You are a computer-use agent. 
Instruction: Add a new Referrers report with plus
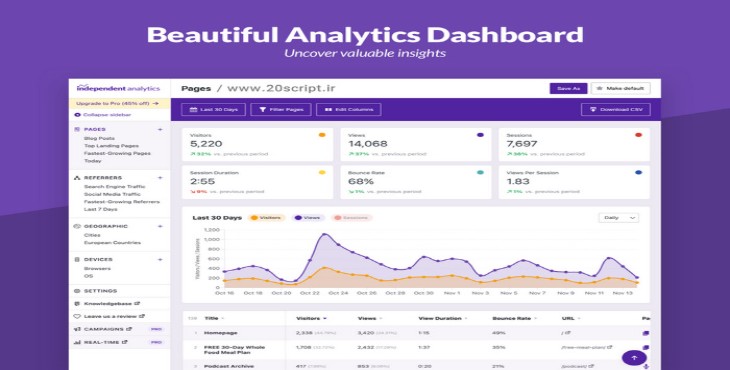point(160,178)
